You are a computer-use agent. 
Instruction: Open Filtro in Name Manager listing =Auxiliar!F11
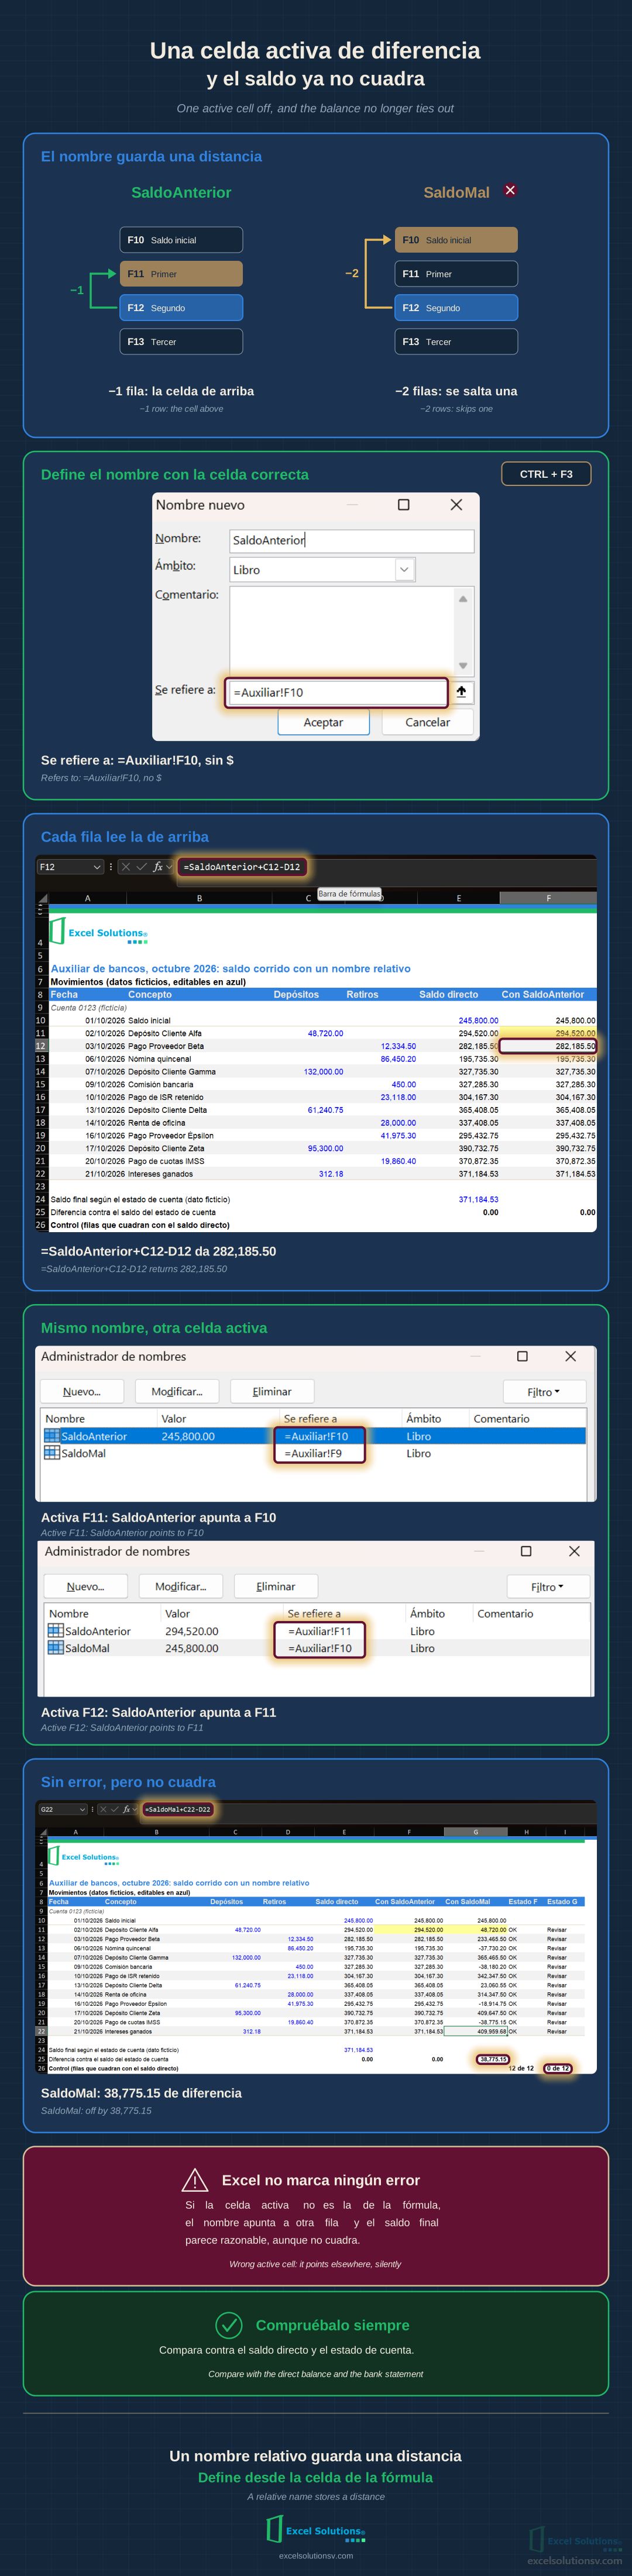[547, 1586]
